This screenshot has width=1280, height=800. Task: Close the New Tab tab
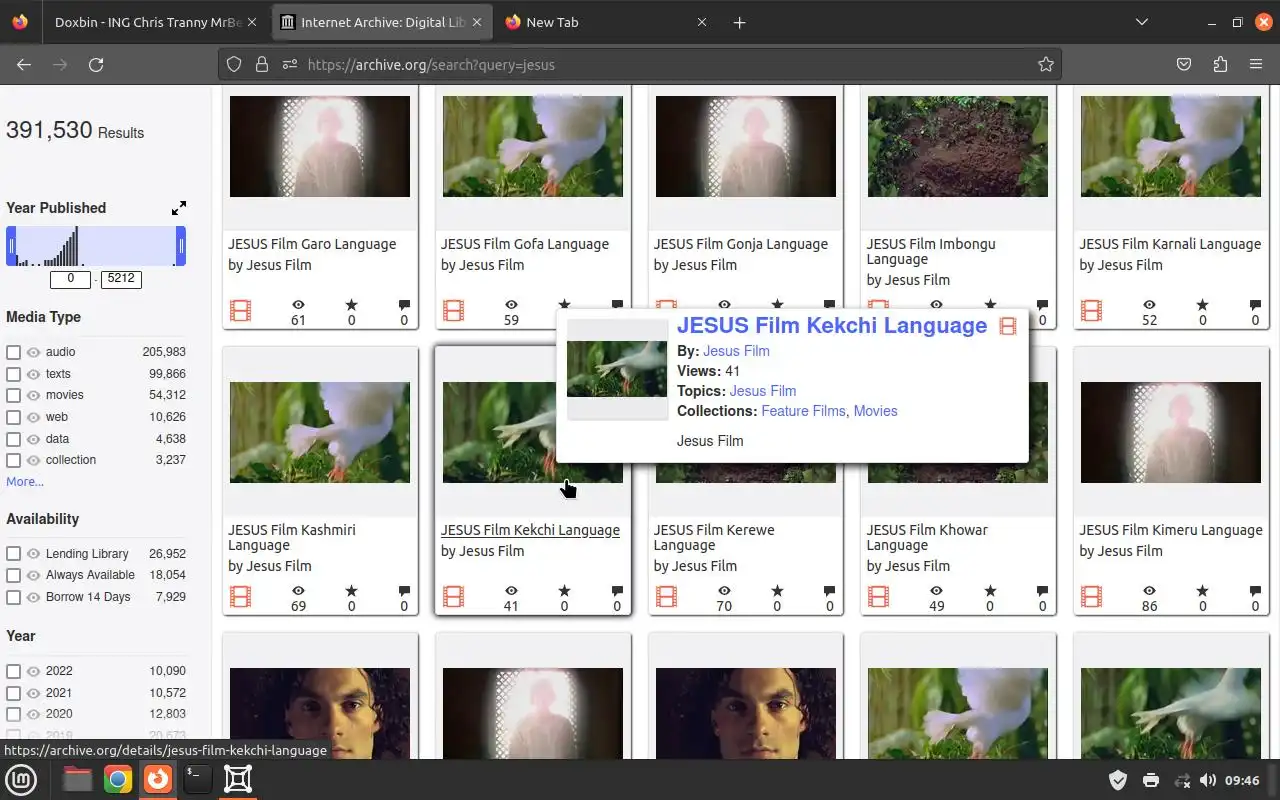point(701,22)
